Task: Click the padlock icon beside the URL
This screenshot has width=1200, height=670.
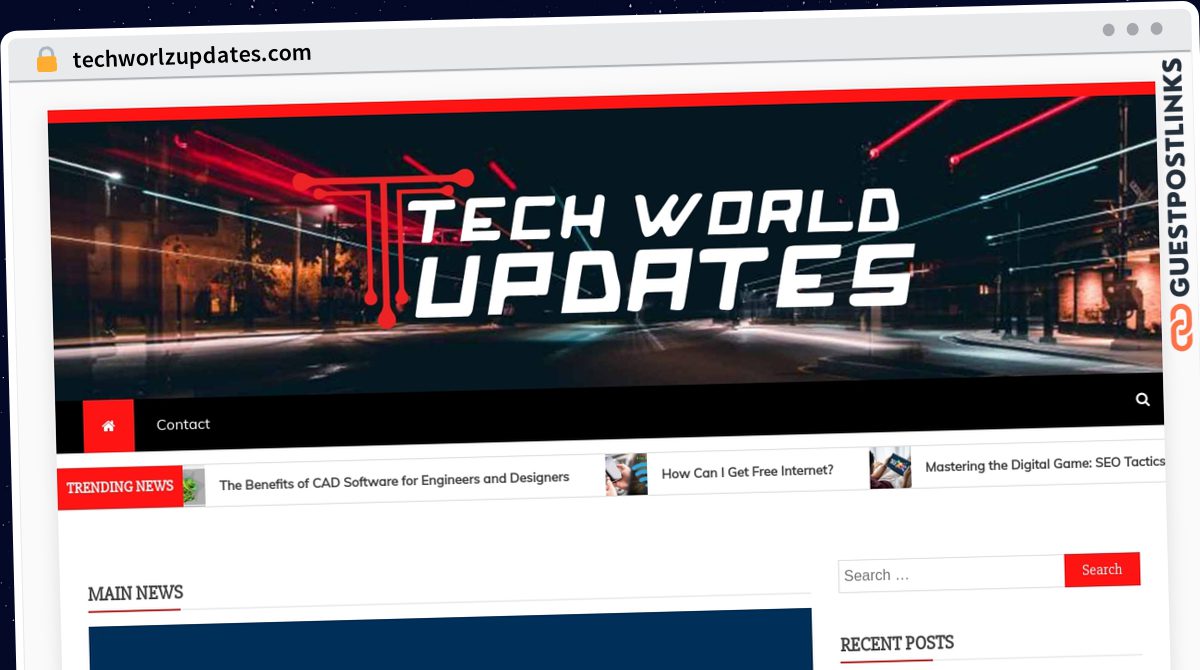Action: [47, 60]
